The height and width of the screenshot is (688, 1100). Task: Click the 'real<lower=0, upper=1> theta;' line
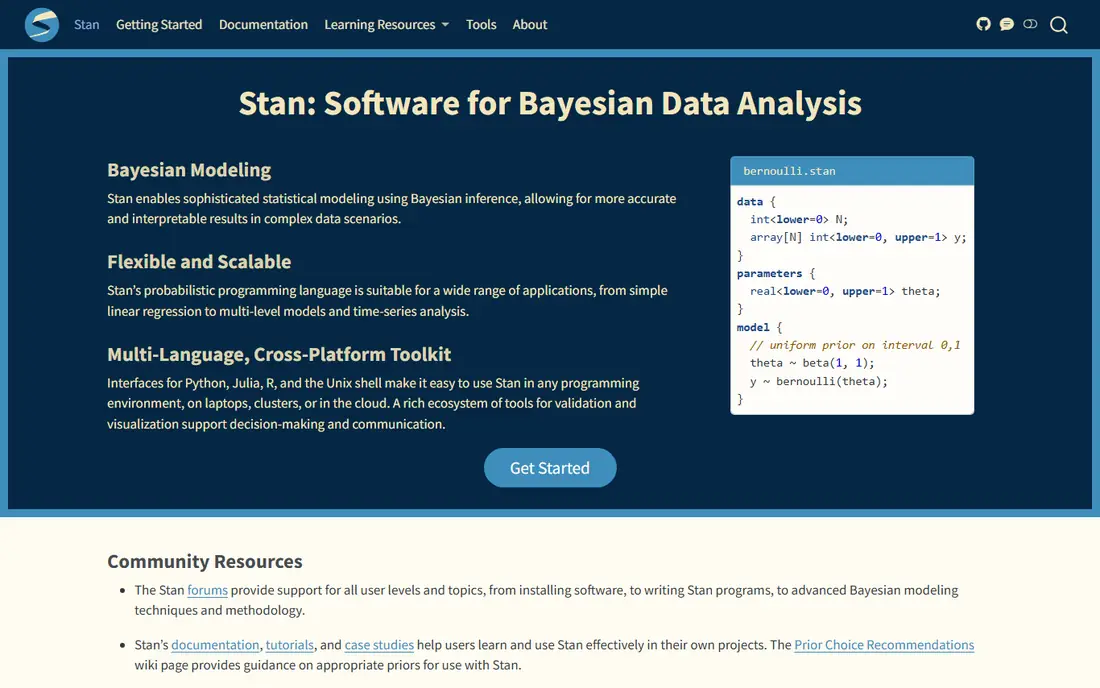coord(845,291)
